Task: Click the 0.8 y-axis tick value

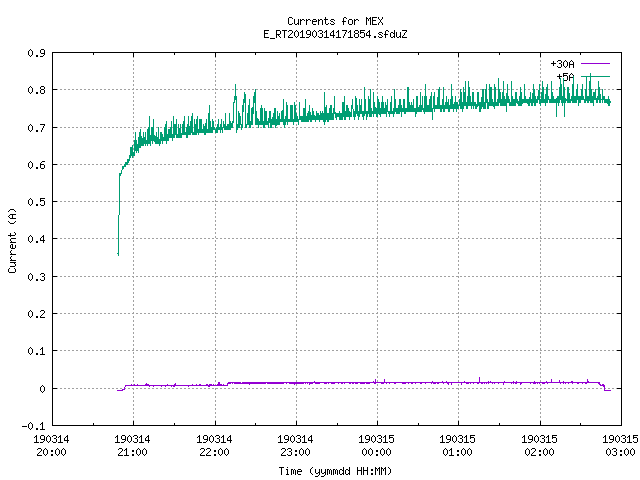Action: [x=36, y=90]
